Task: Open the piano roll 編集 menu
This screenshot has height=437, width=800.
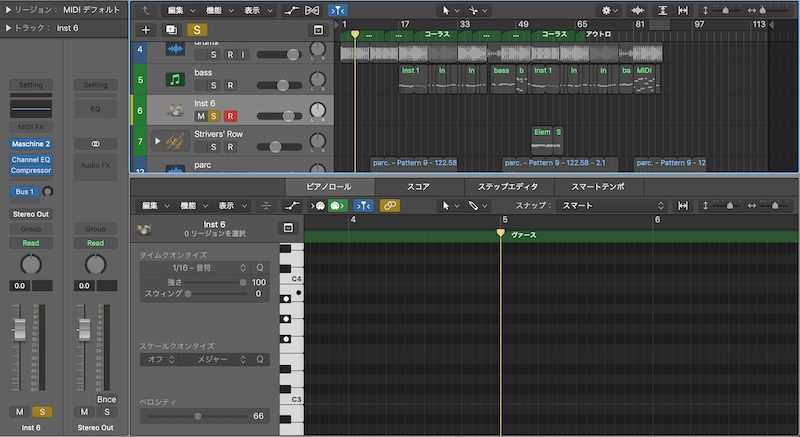Action: tap(156, 205)
